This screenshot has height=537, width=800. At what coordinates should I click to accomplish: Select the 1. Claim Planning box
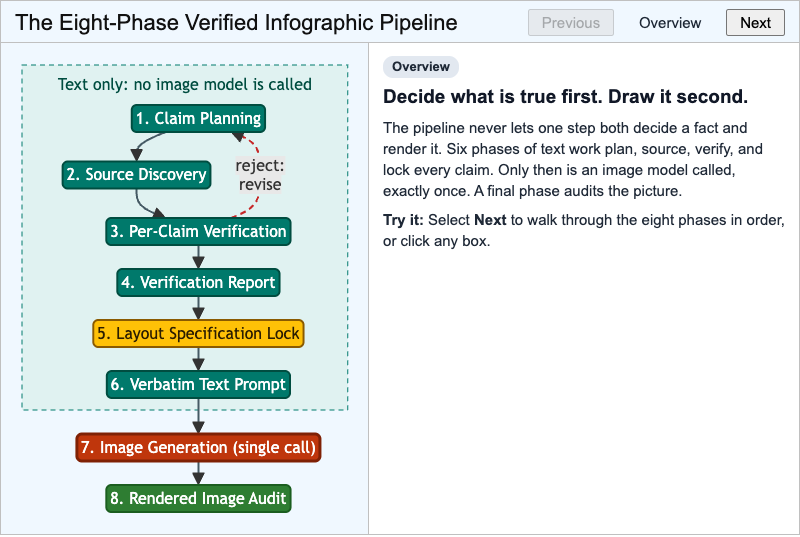[x=198, y=118]
